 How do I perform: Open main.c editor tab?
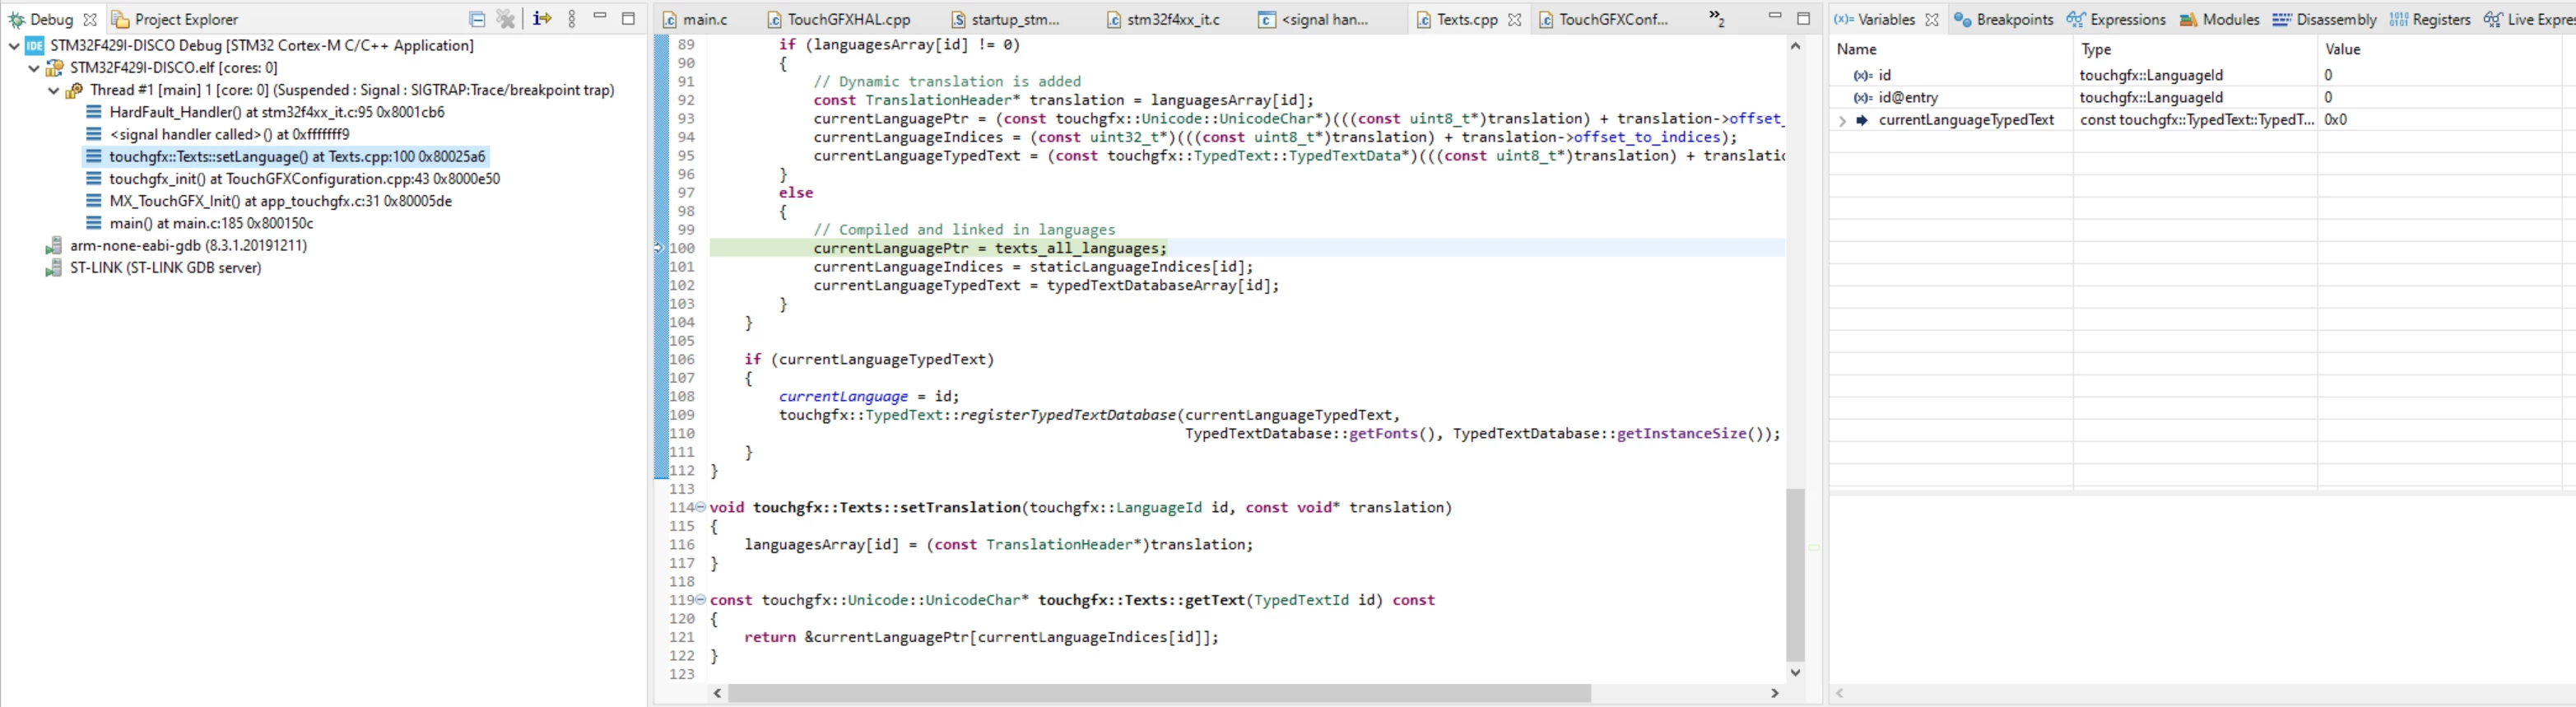click(695, 19)
